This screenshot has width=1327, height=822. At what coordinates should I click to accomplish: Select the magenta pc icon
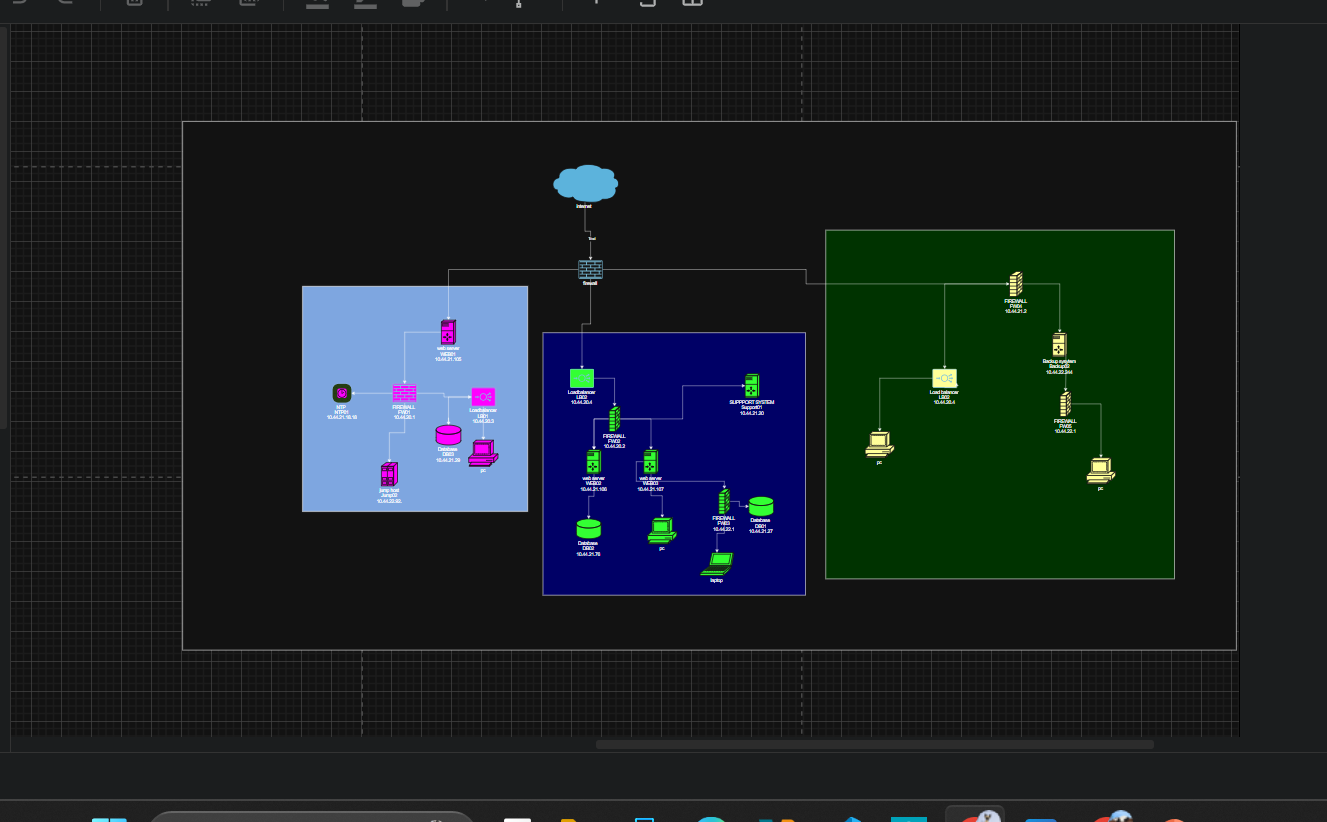pos(482,453)
